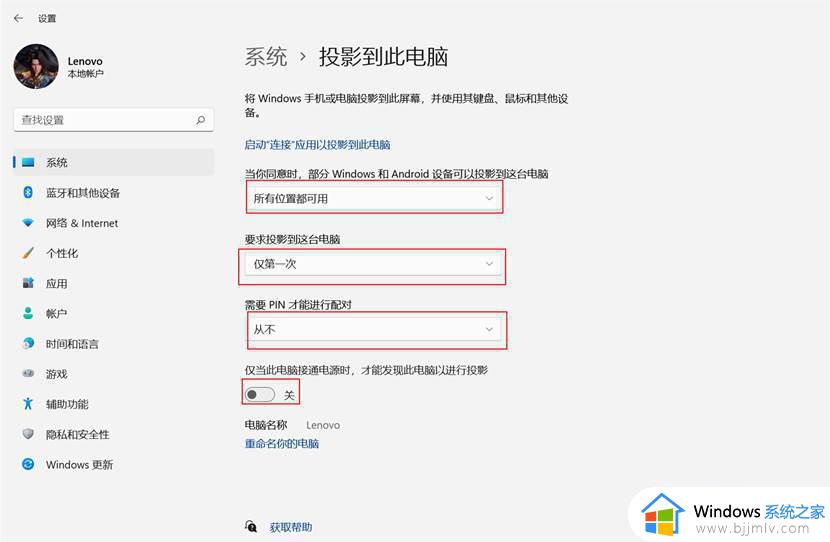Click the 应用 apps icon
This screenshot has width=830, height=542.
[x=28, y=283]
